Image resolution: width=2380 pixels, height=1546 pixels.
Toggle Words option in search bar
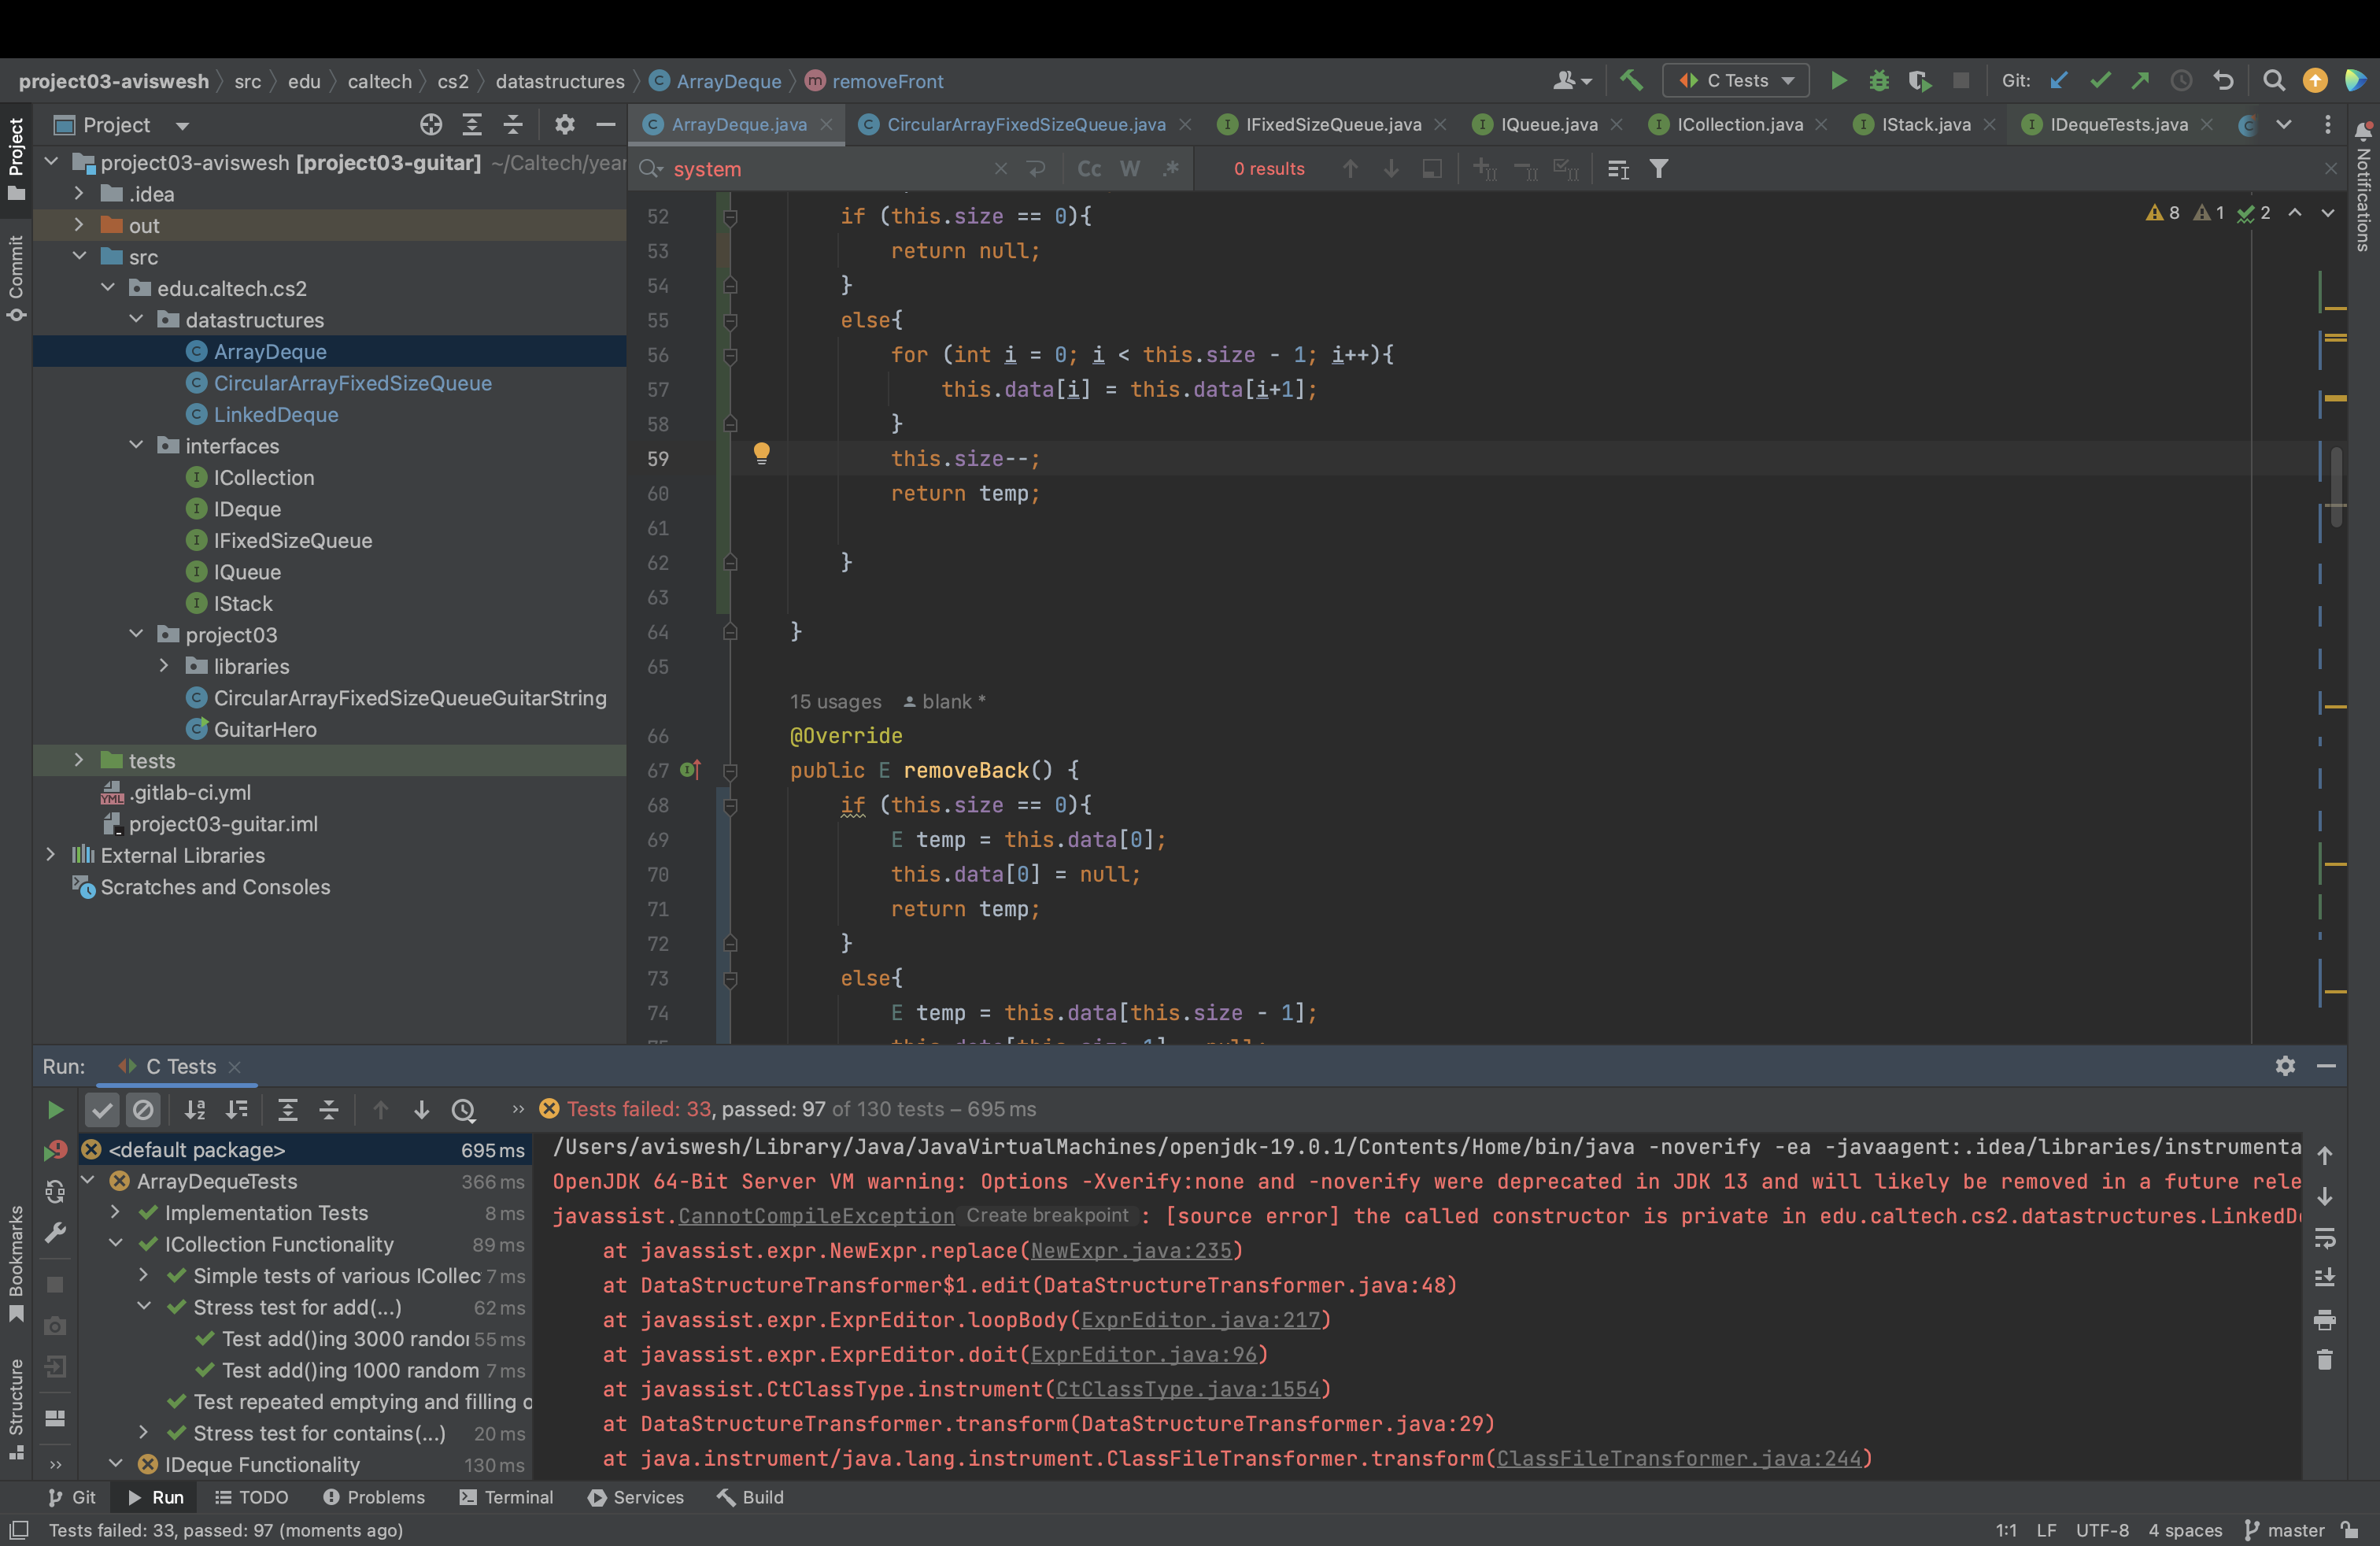(1130, 169)
